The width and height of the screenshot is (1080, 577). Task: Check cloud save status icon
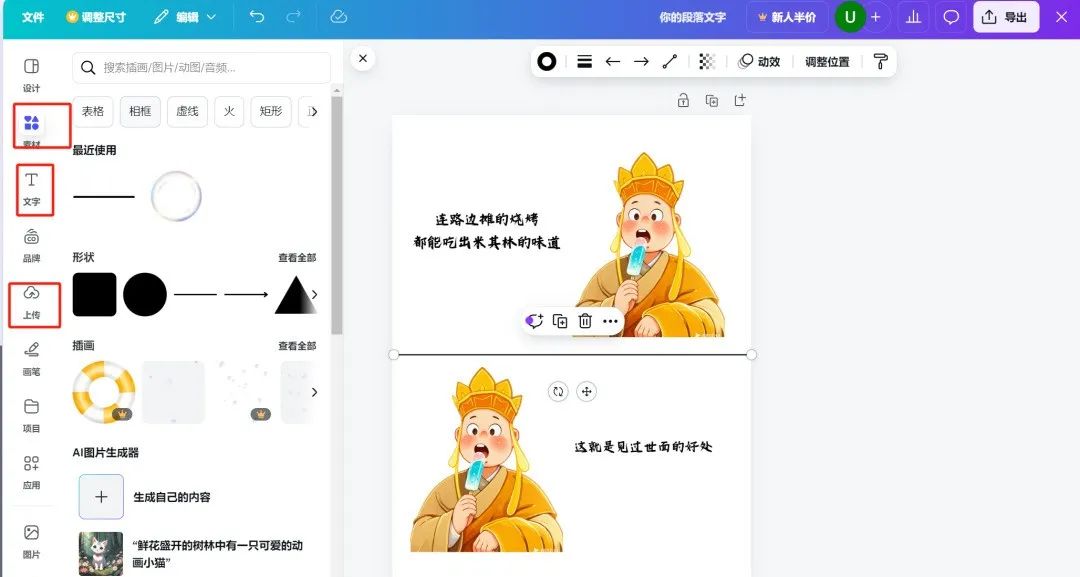pos(338,17)
